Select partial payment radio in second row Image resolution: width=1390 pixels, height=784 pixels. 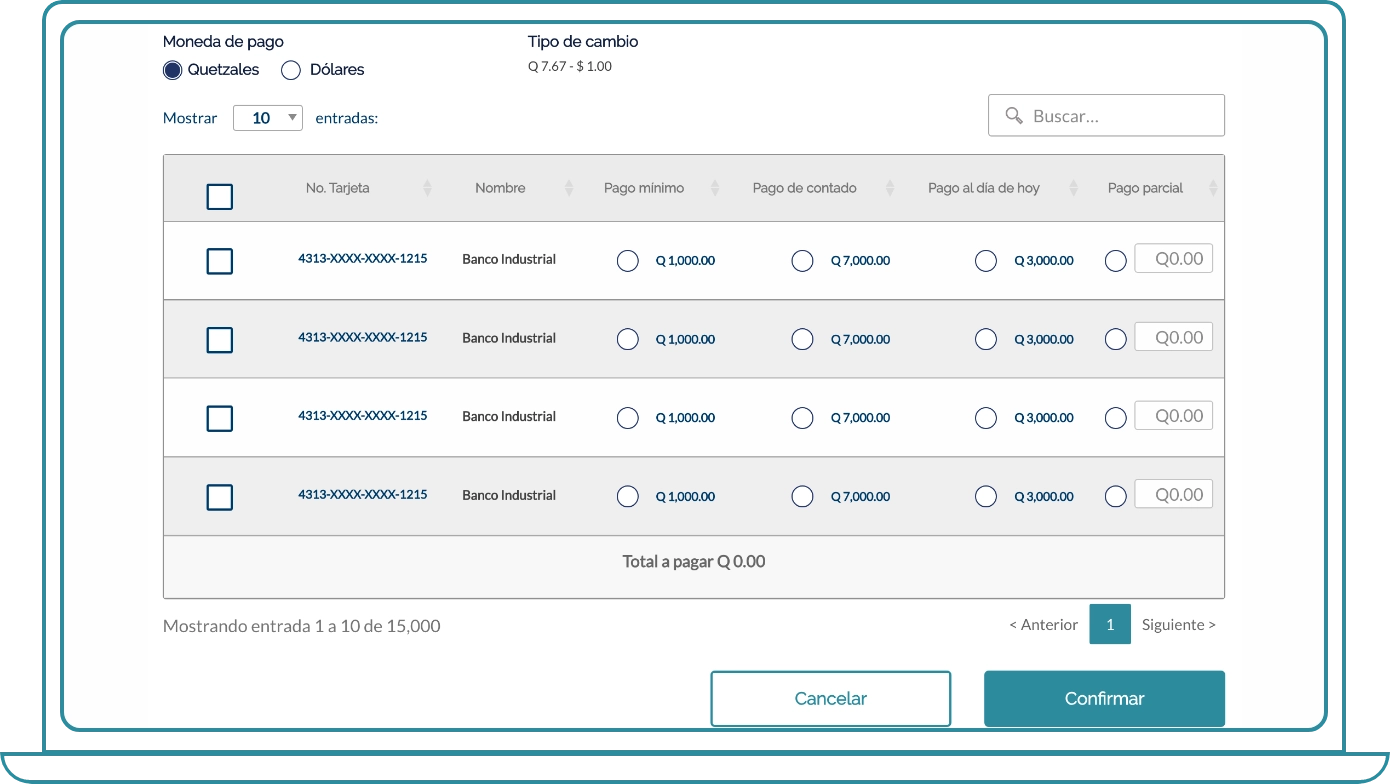[1116, 339]
